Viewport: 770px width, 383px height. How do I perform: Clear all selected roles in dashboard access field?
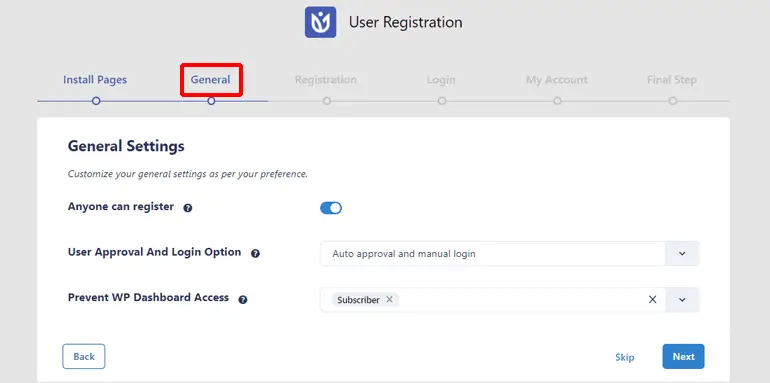click(652, 300)
